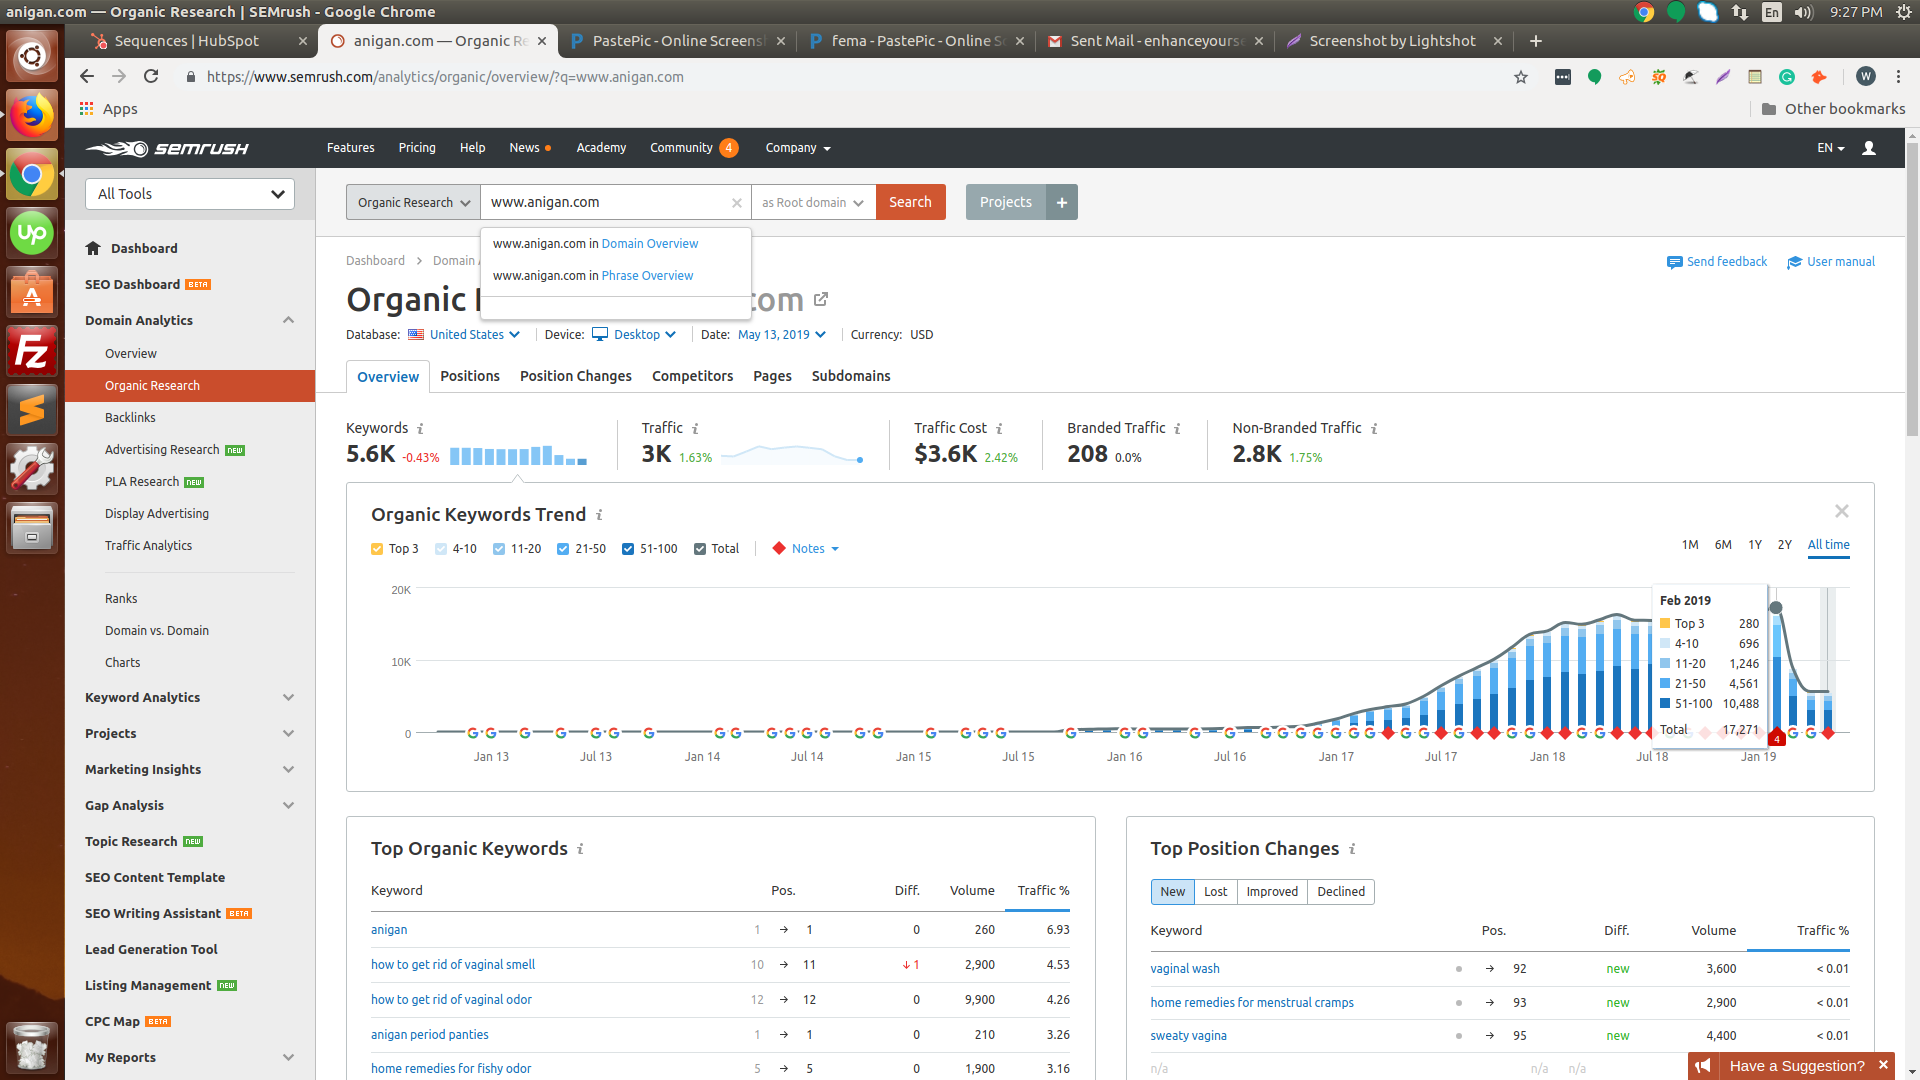Screen dimensions: 1920x1080
Task: Switch to the Position Changes tab
Action: click(x=575, y=376)
